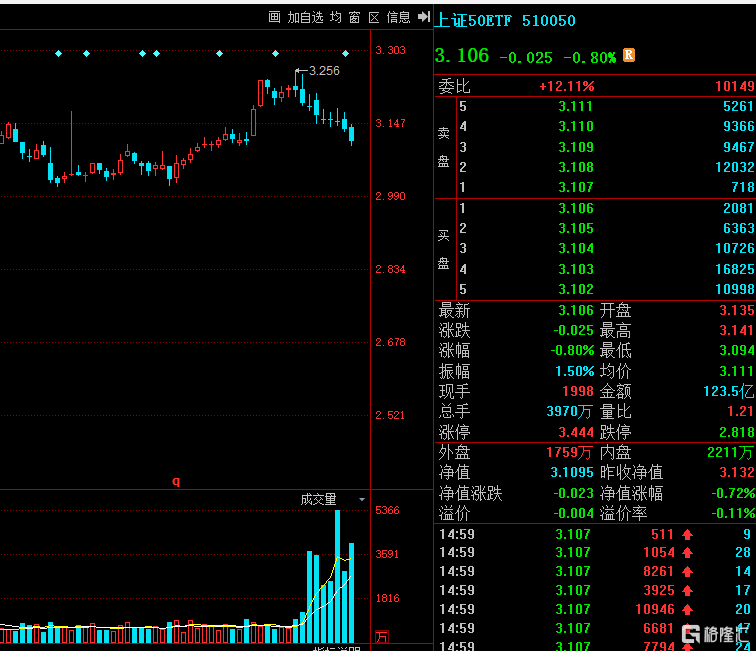
Task: Click buy level 4 price 3.103
Action: coord(576,270)
